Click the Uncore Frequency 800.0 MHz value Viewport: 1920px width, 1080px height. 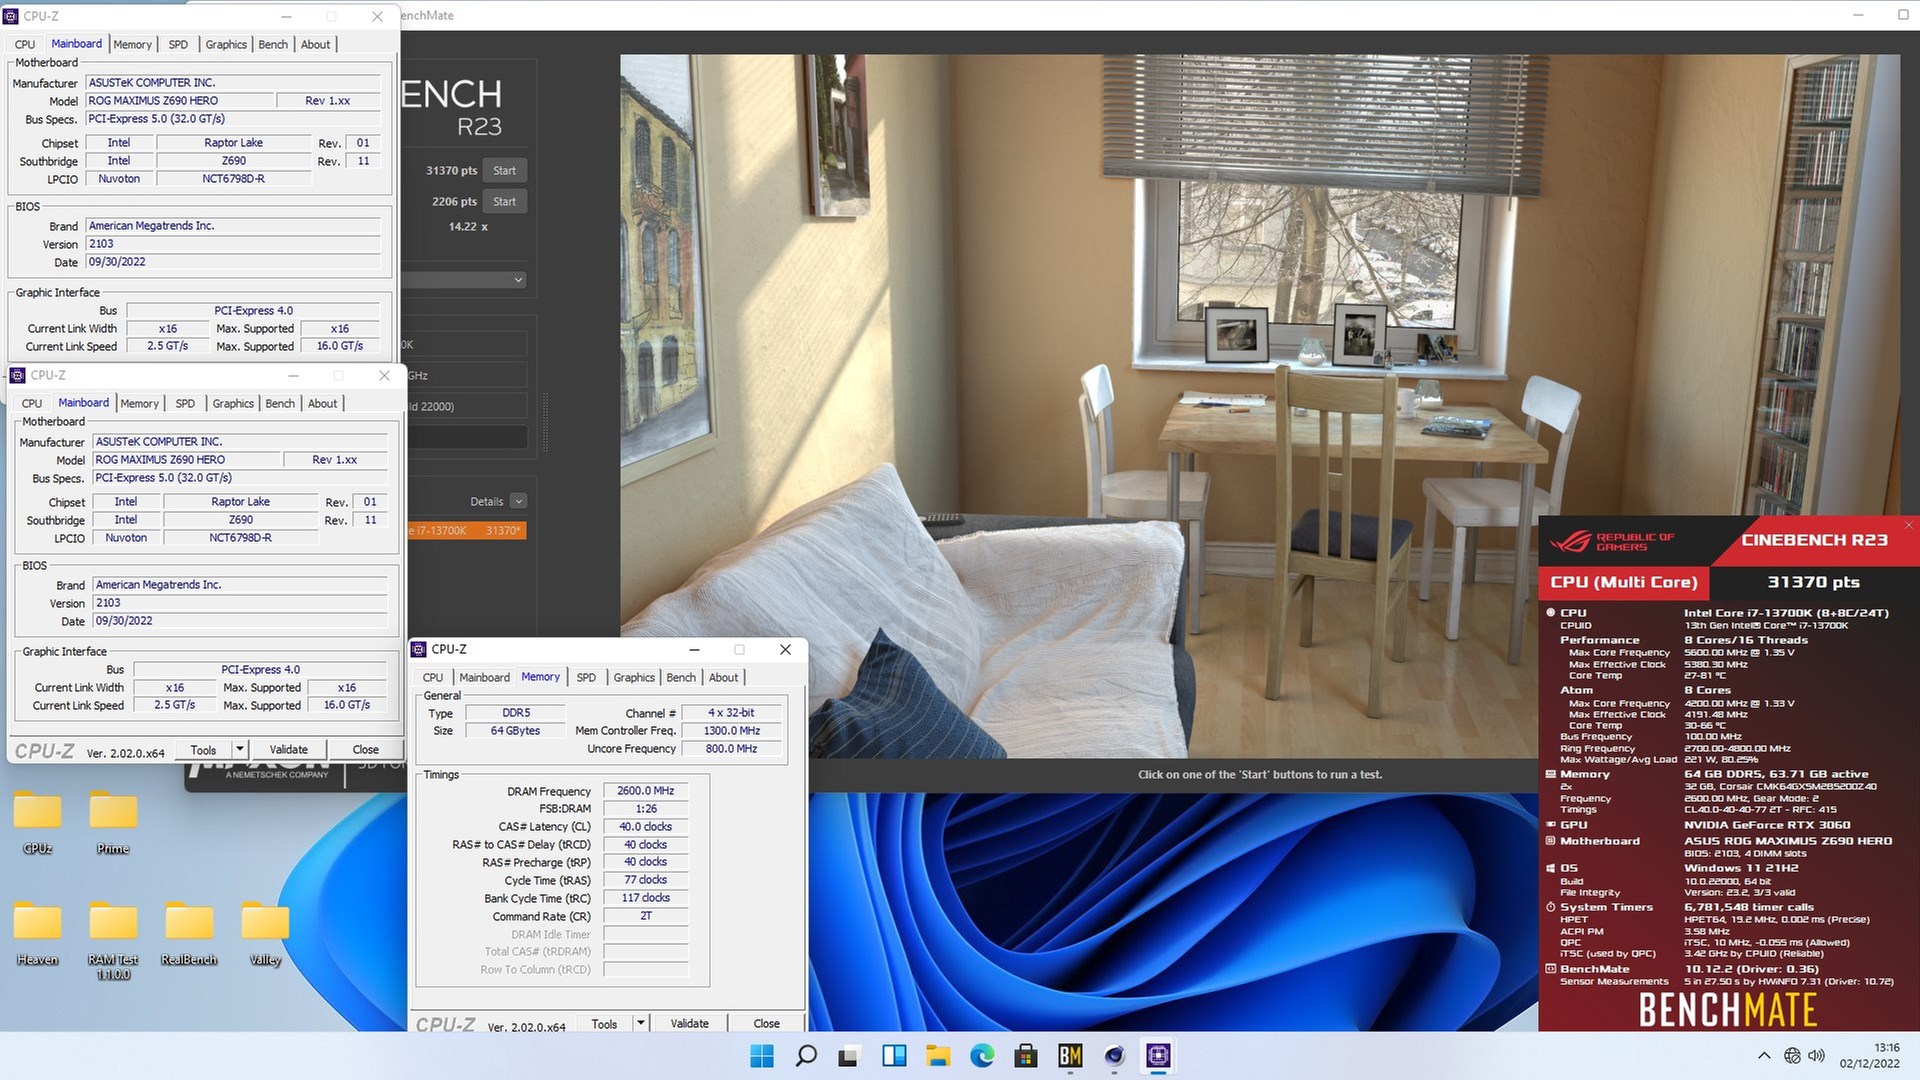(731, 748)
